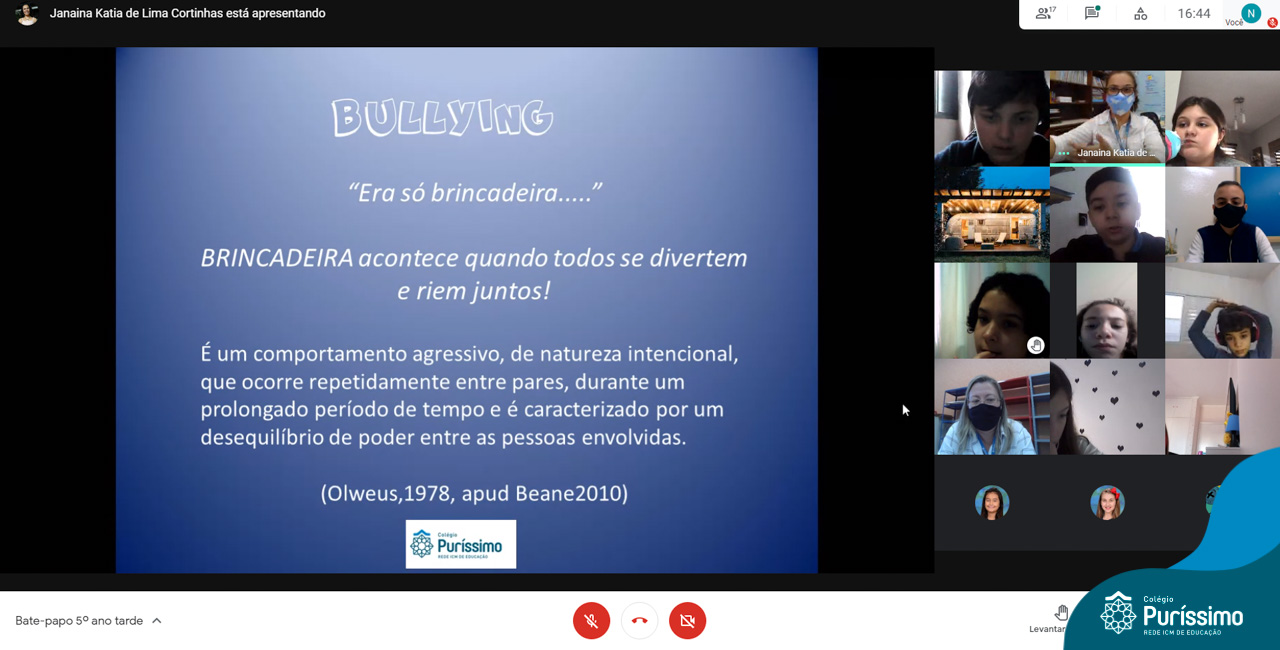Click the raised hand badge on participant tile
Screen dimensions: 1280x650
point(1036,345)
